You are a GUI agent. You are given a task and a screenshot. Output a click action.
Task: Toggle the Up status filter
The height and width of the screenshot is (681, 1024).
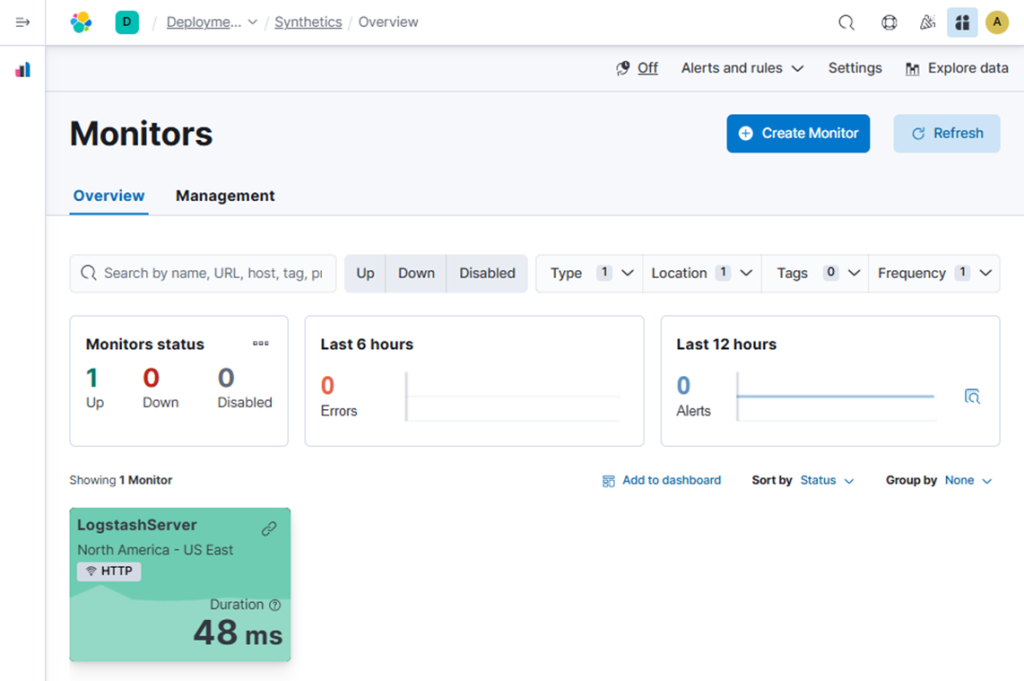click(365, 273)
